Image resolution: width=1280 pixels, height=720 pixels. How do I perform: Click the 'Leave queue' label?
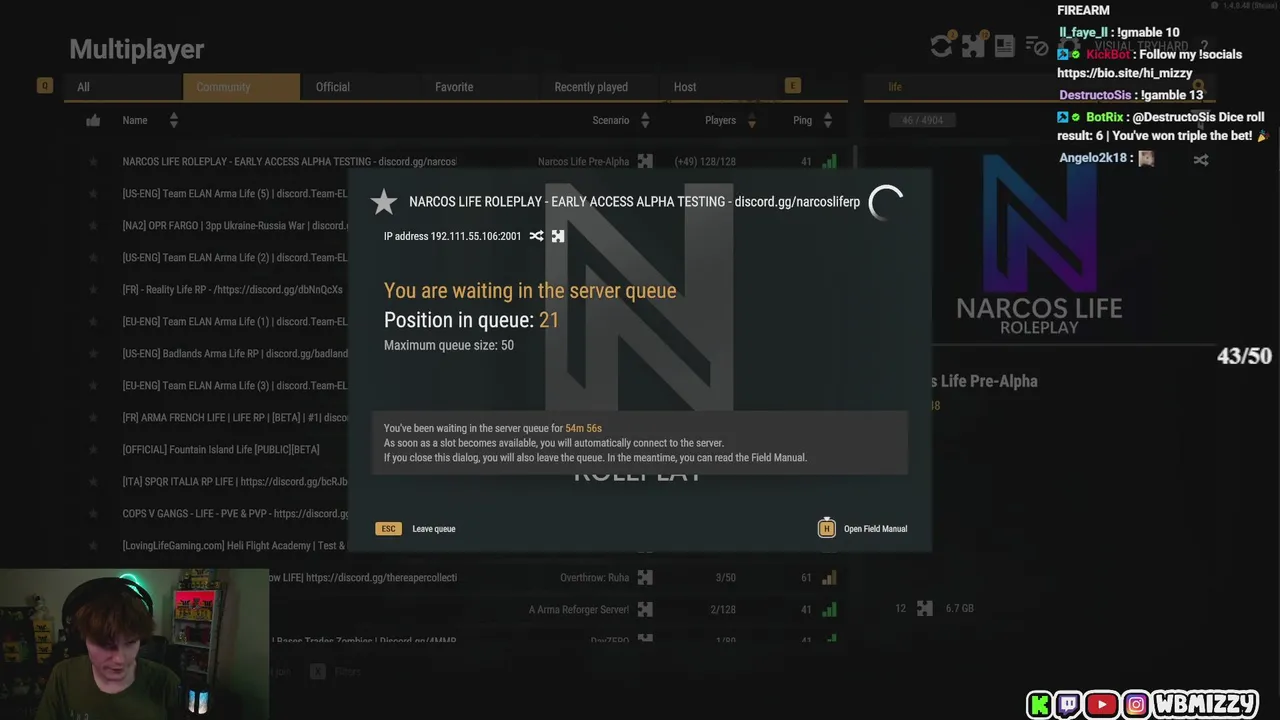pyautogui.click(x=434, y=529)
